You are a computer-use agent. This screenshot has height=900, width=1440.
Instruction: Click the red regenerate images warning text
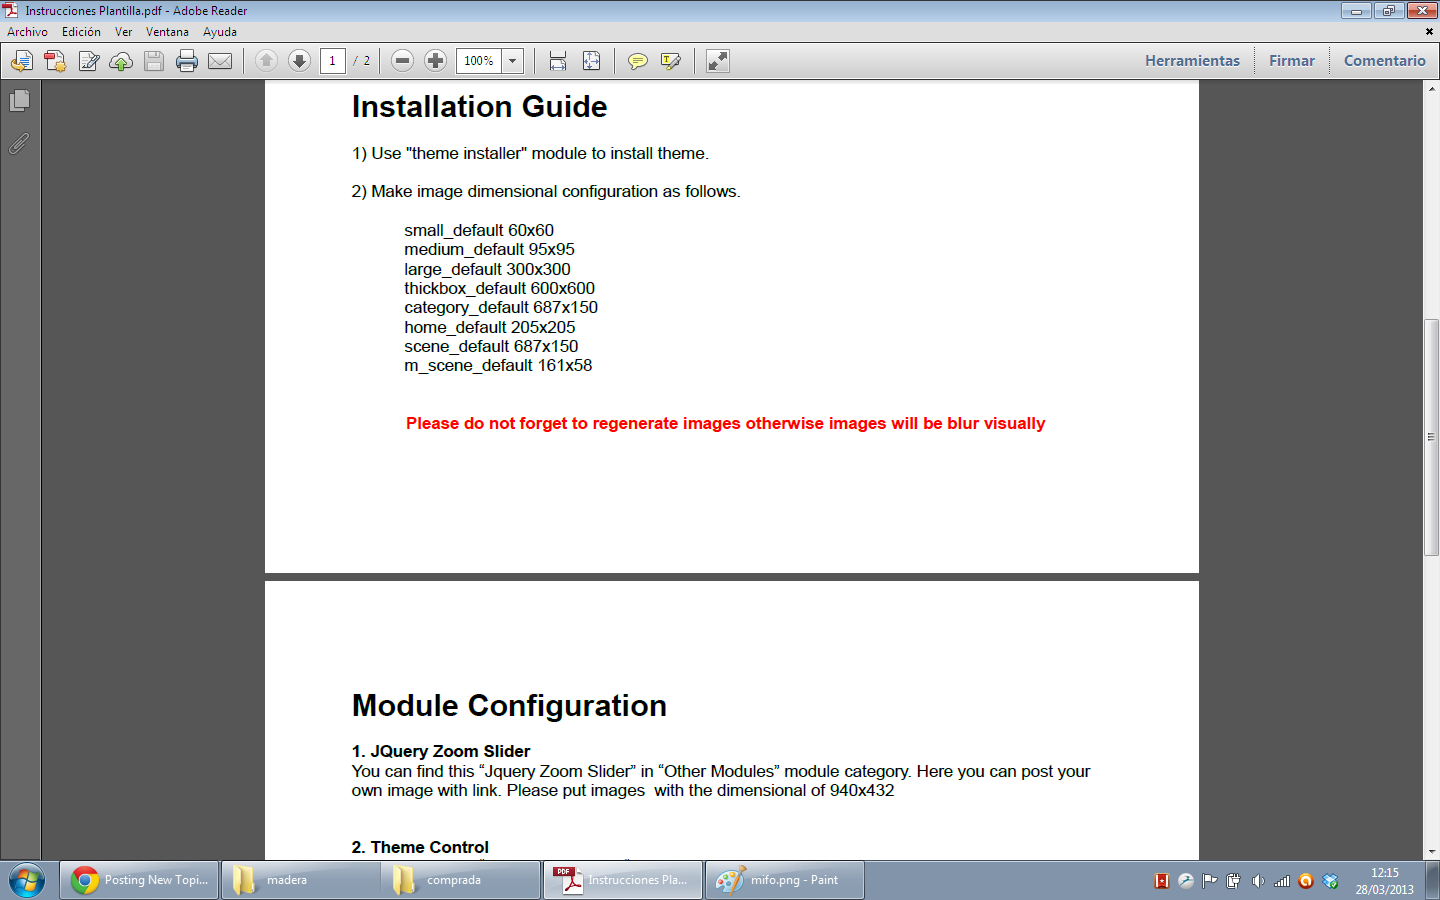(726, 424)
